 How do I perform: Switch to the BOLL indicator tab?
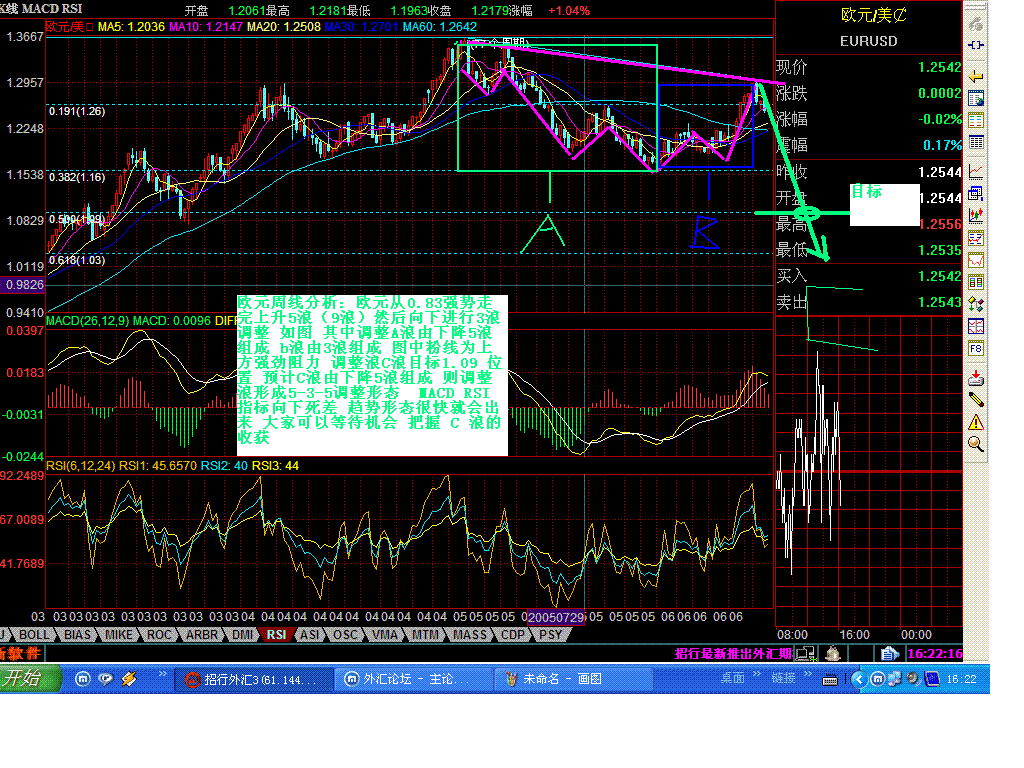[x=33, y=635]
